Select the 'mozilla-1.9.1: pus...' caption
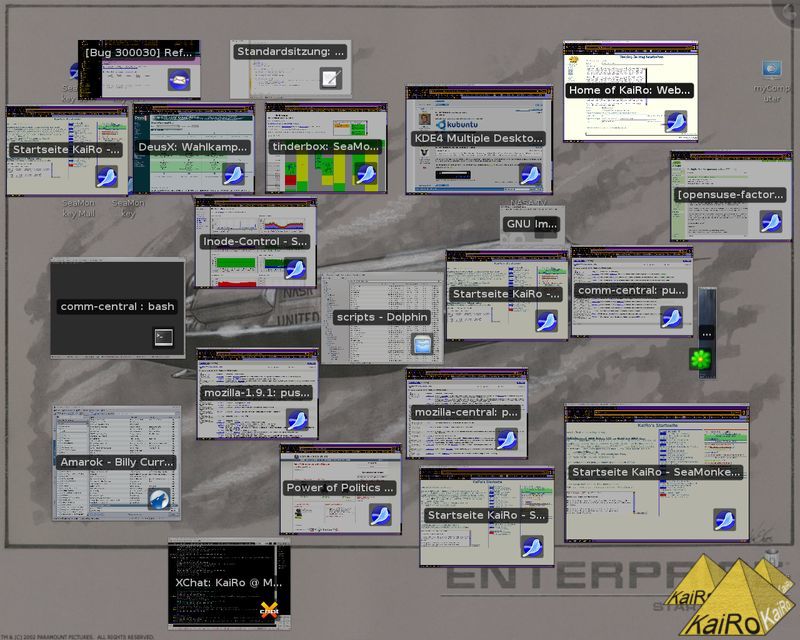 [x=257, y=392]
